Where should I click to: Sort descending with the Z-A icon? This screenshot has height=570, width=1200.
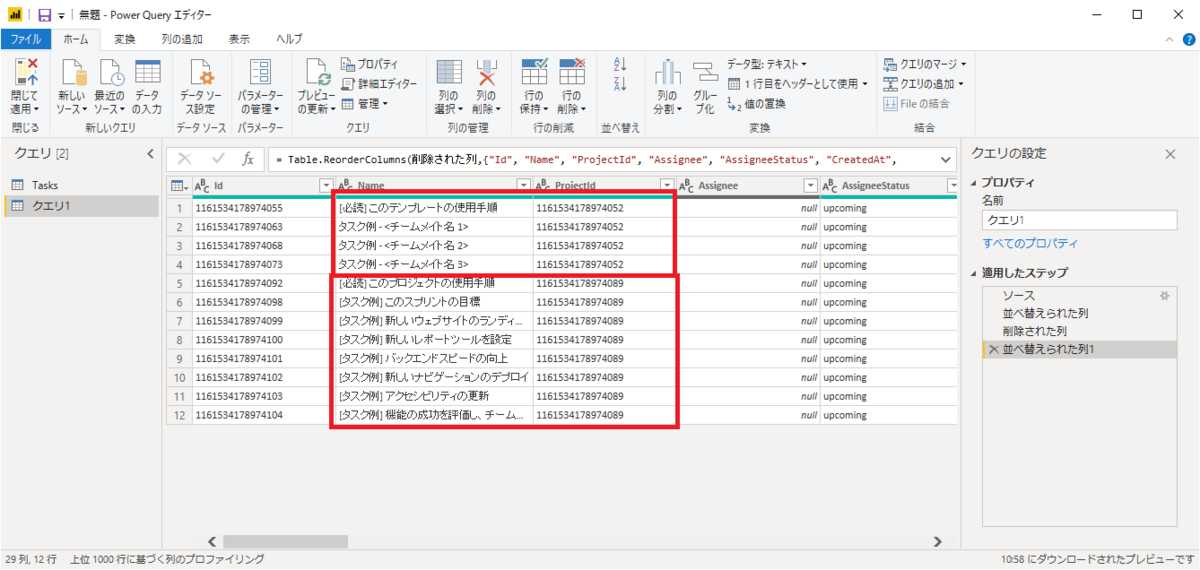(620, 85)
